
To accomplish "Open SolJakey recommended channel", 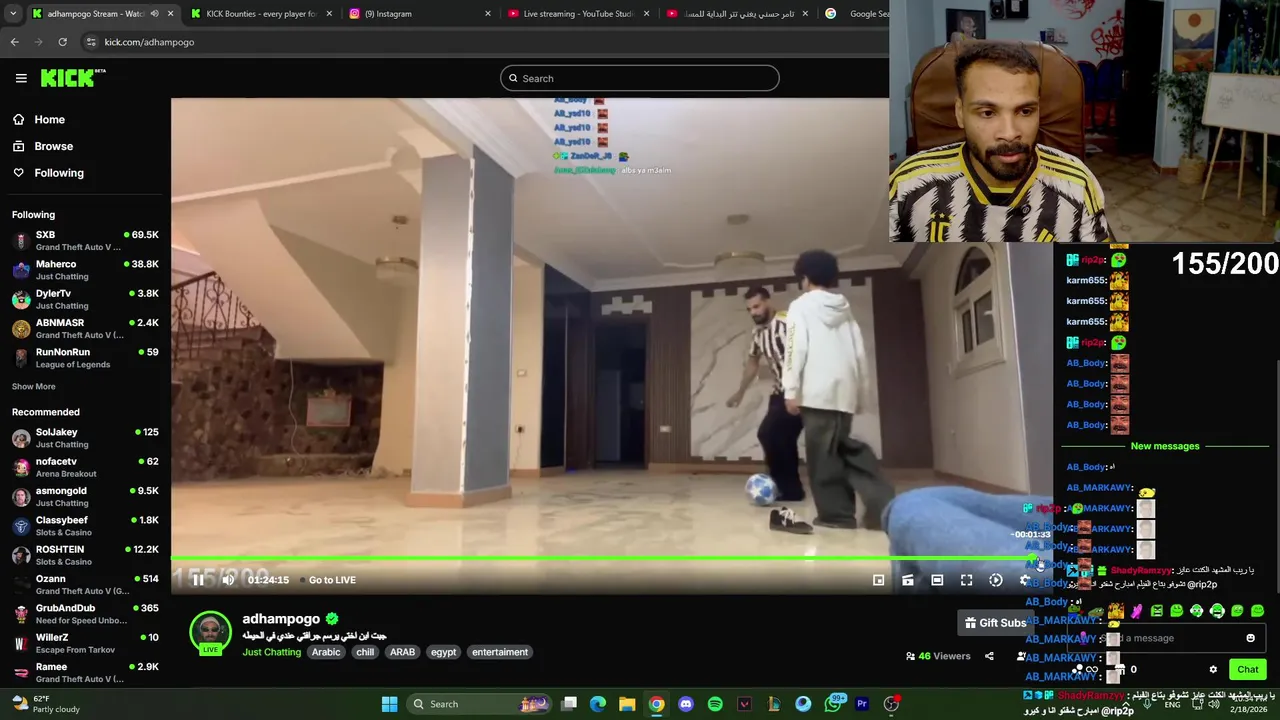I will pyautogui.click(x=85, y=438).
